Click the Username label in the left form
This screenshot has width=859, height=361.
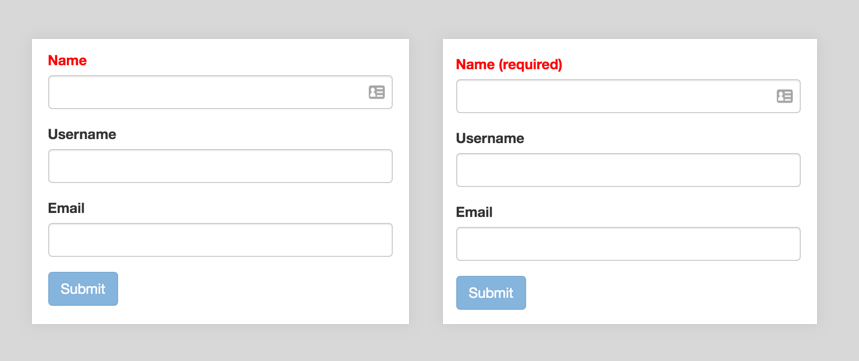[82, 134]
